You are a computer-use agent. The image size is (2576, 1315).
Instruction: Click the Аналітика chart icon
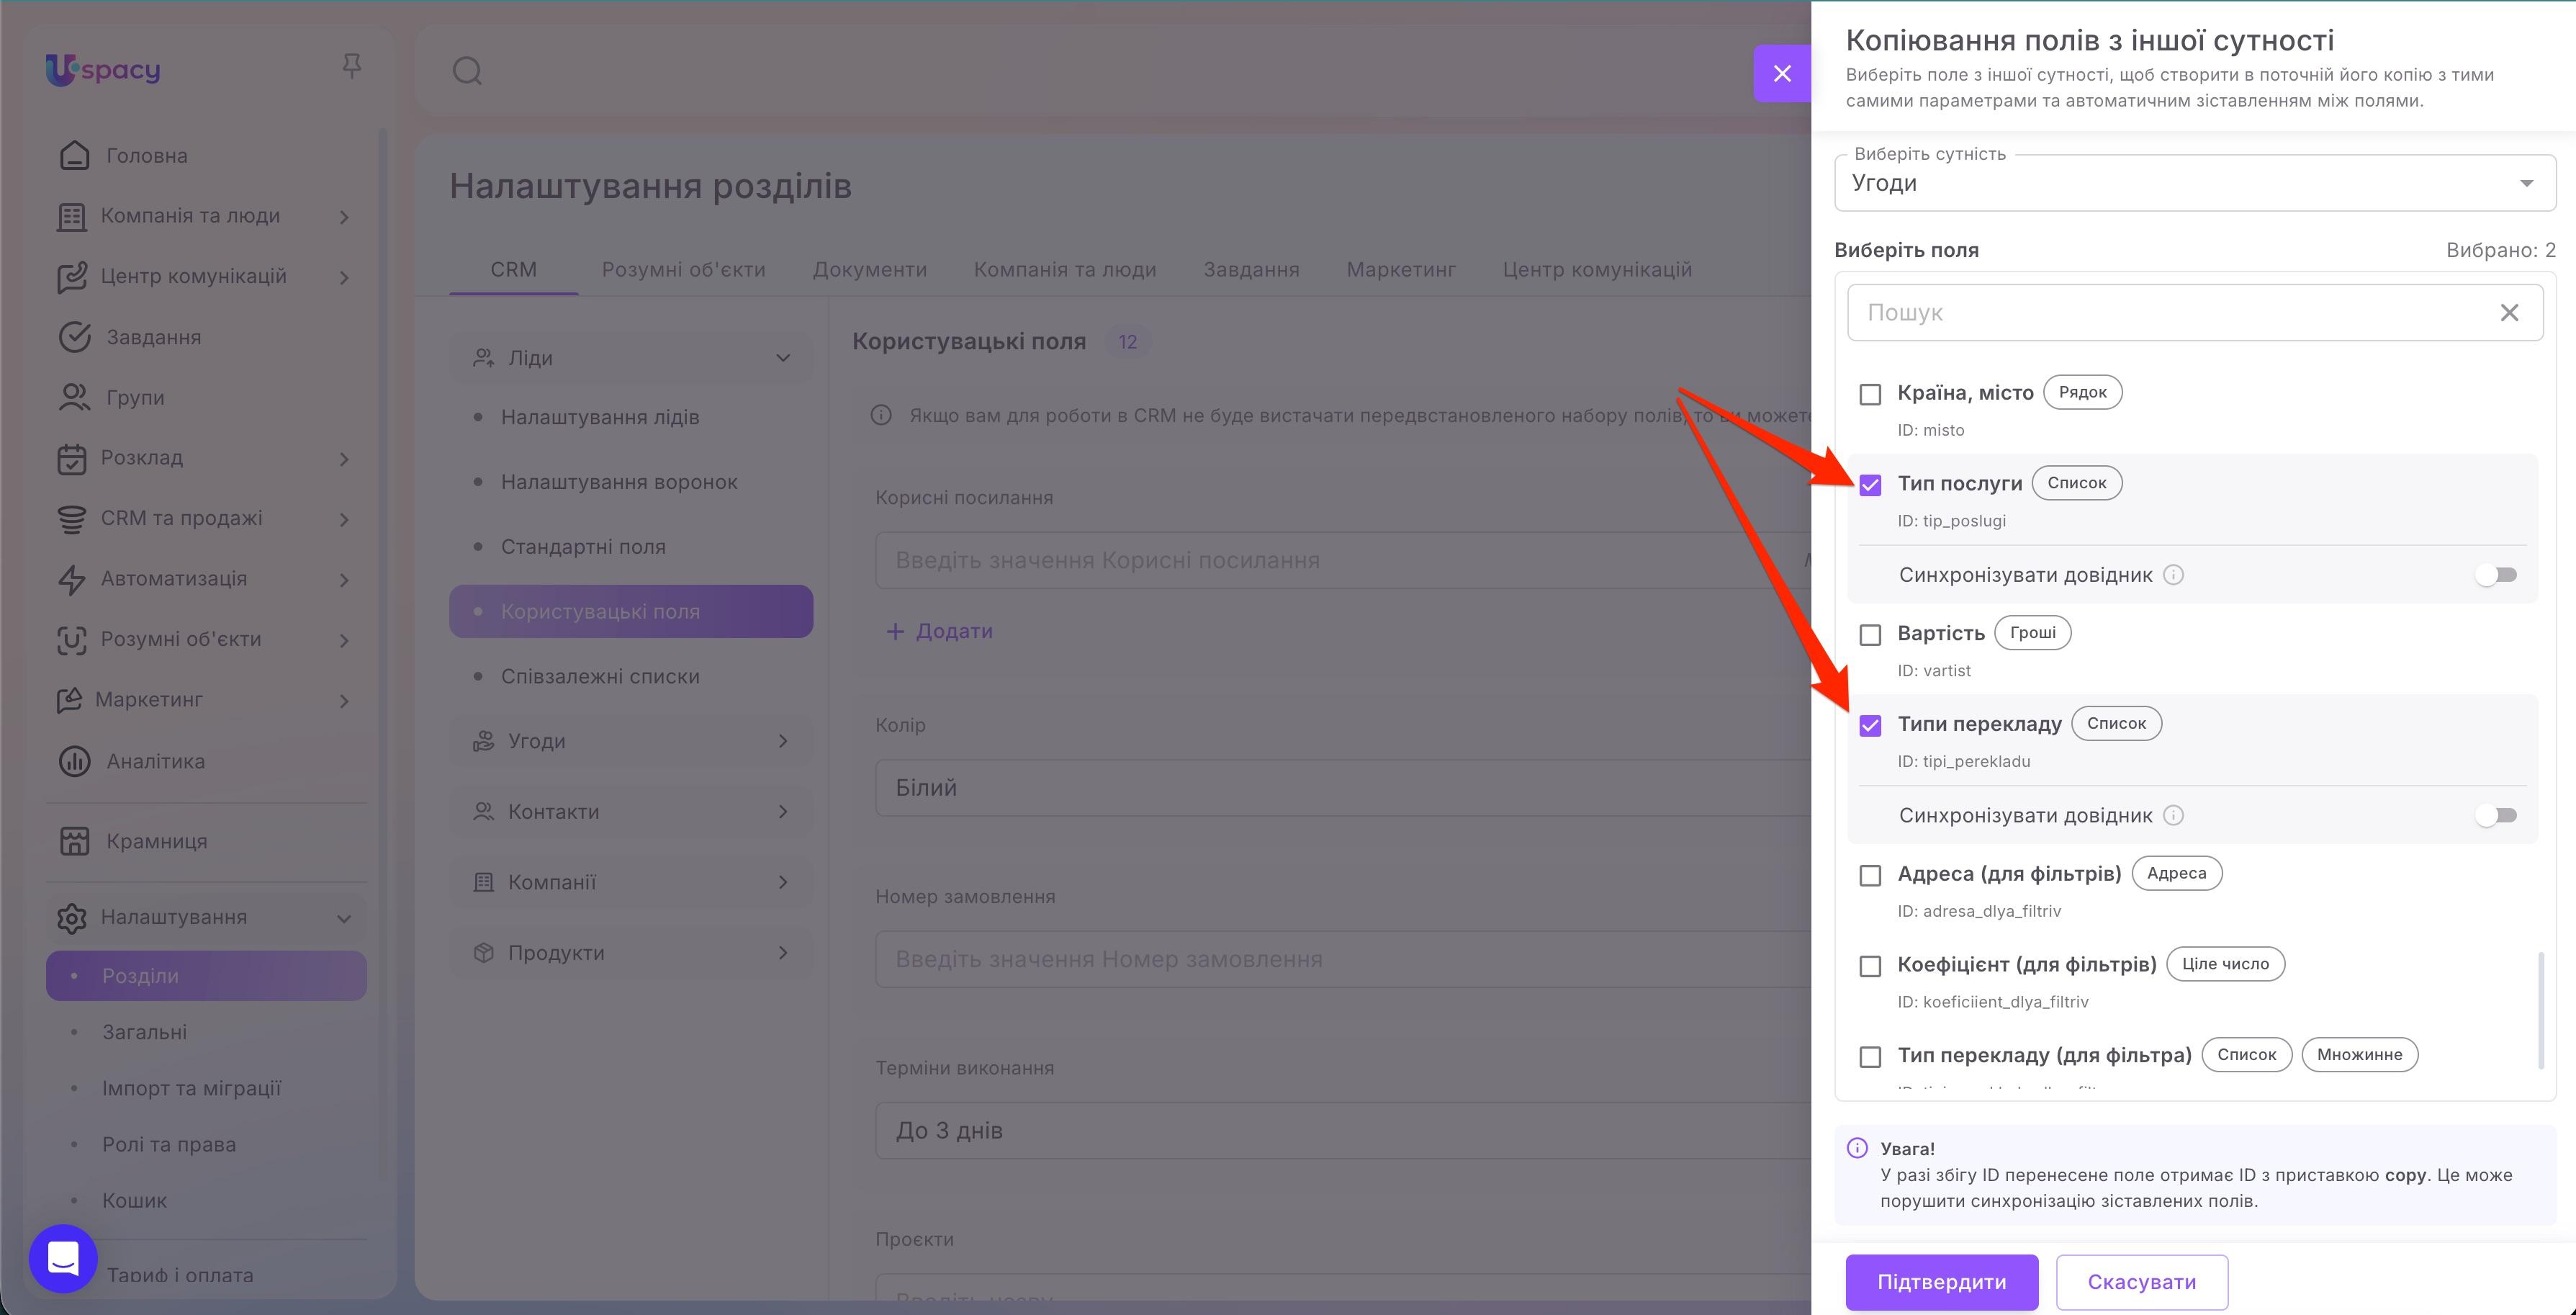point(74,761)
